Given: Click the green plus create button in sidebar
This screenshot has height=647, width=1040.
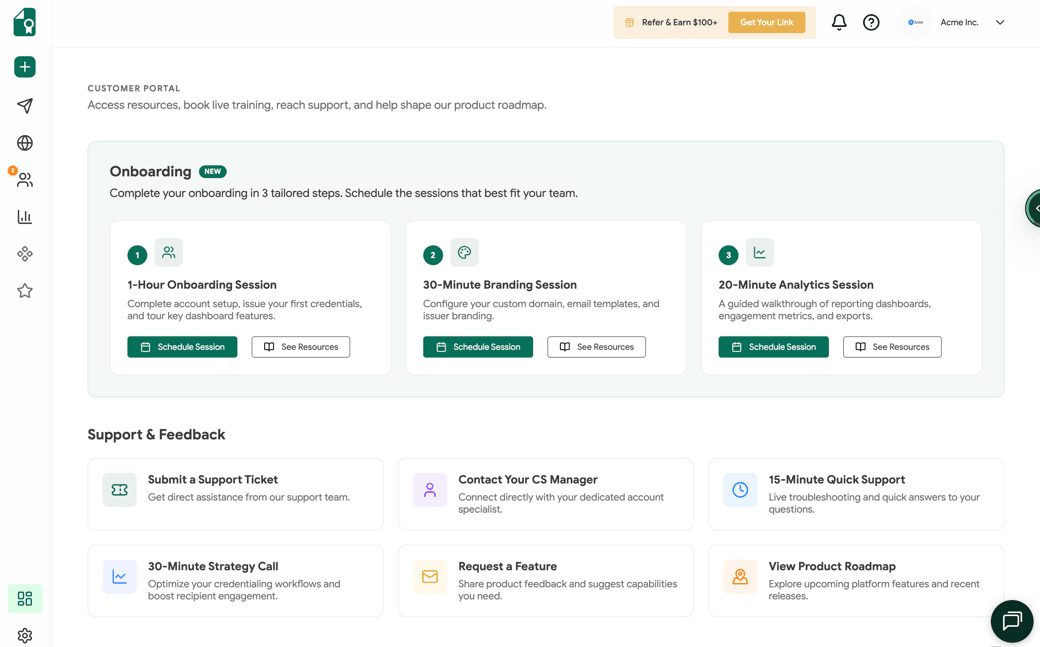Looking at the screenshot, I should 25,67.
